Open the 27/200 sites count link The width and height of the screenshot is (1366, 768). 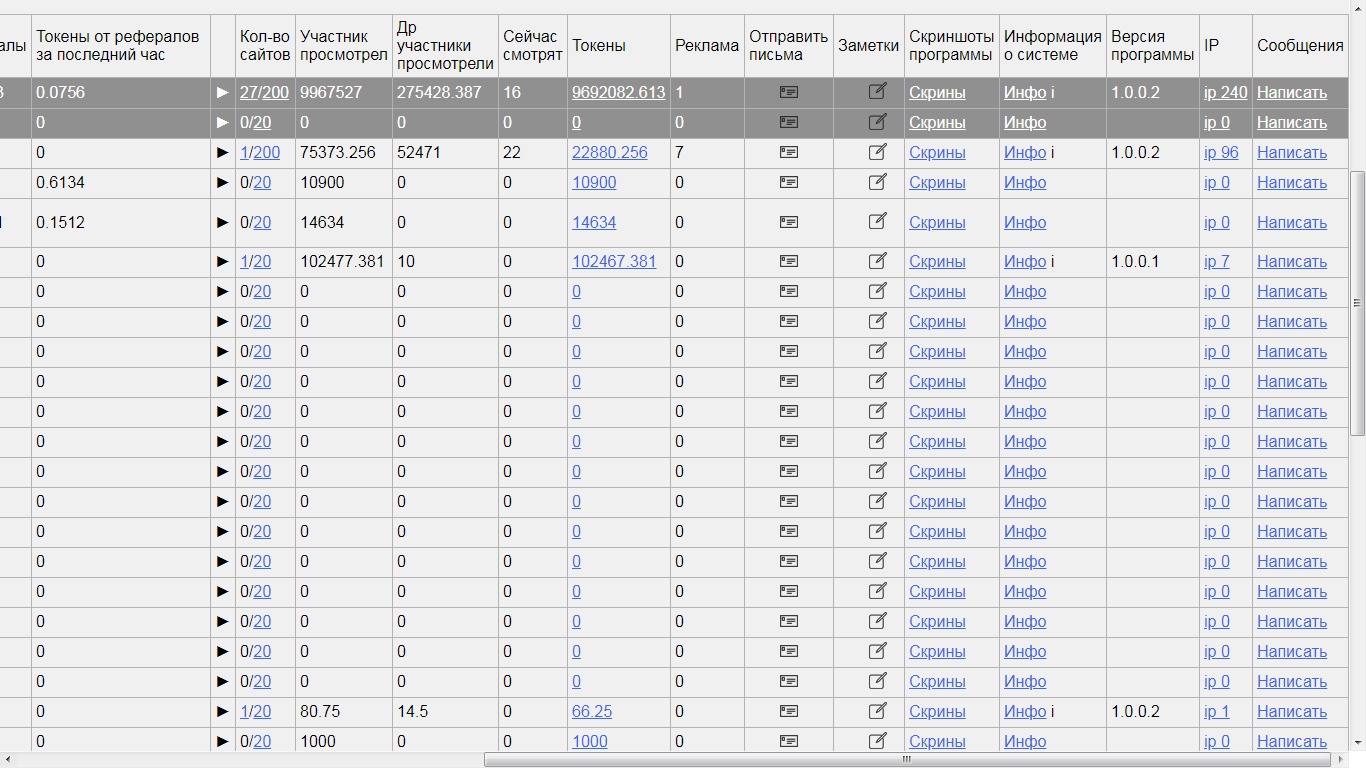pos(264,92)
